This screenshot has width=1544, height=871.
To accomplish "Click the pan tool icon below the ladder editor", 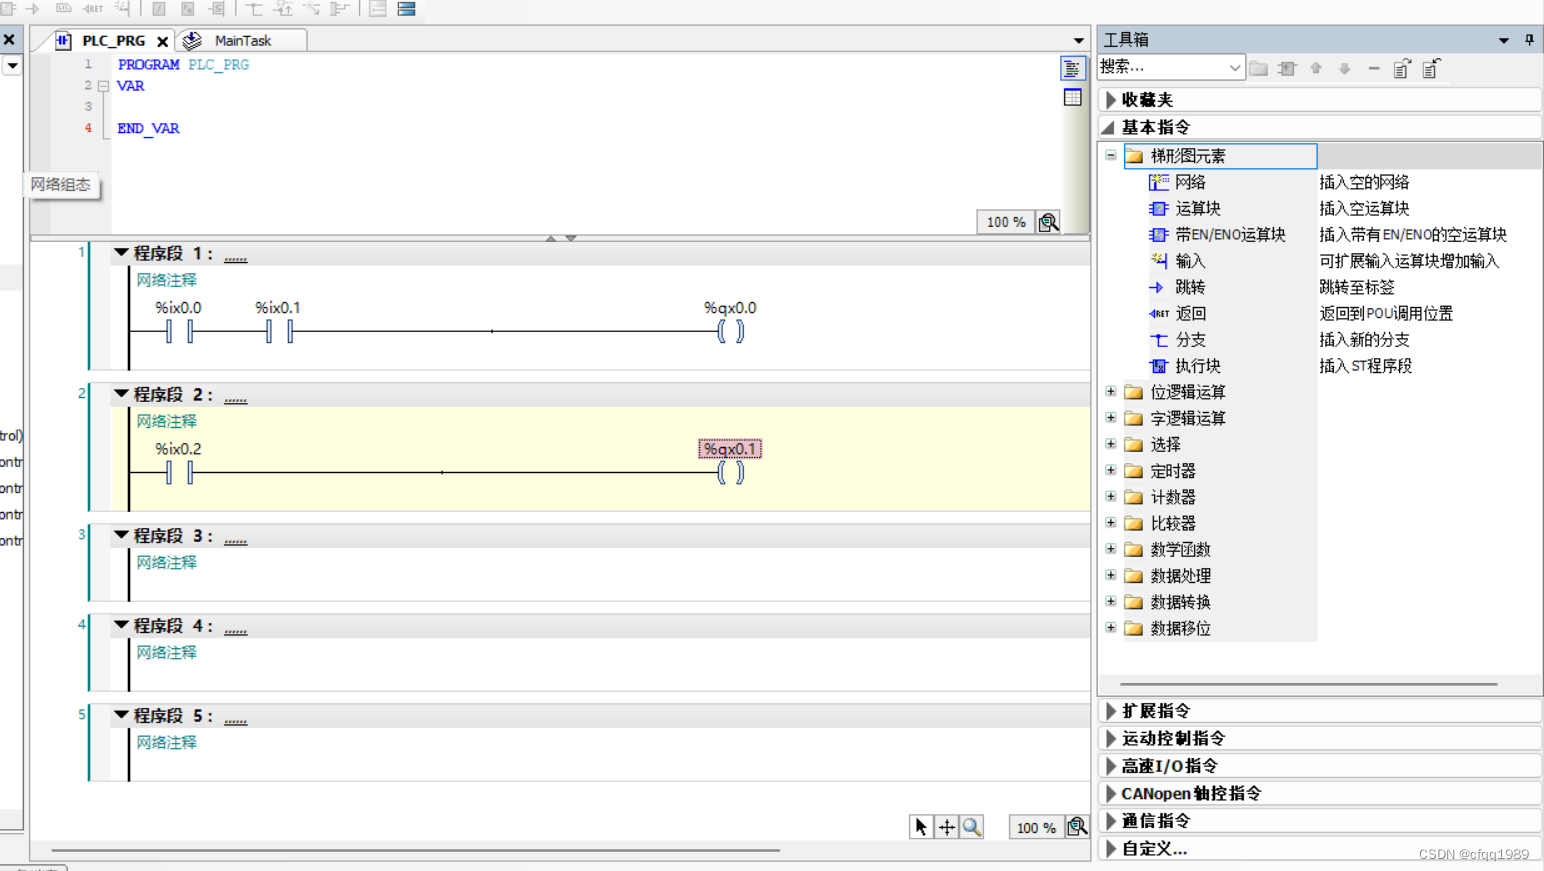I will coord(946,826).
